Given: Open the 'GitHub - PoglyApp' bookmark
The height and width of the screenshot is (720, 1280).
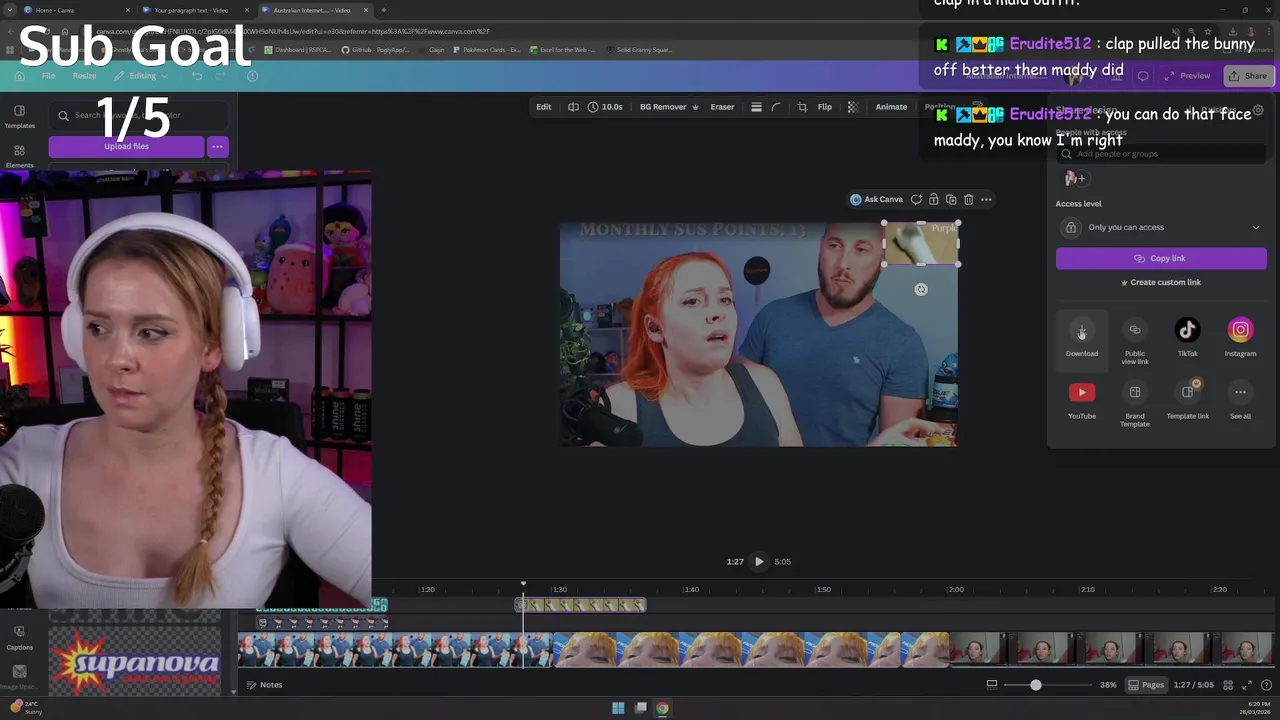Looking at the screenshot, I should tap(374, 49).
